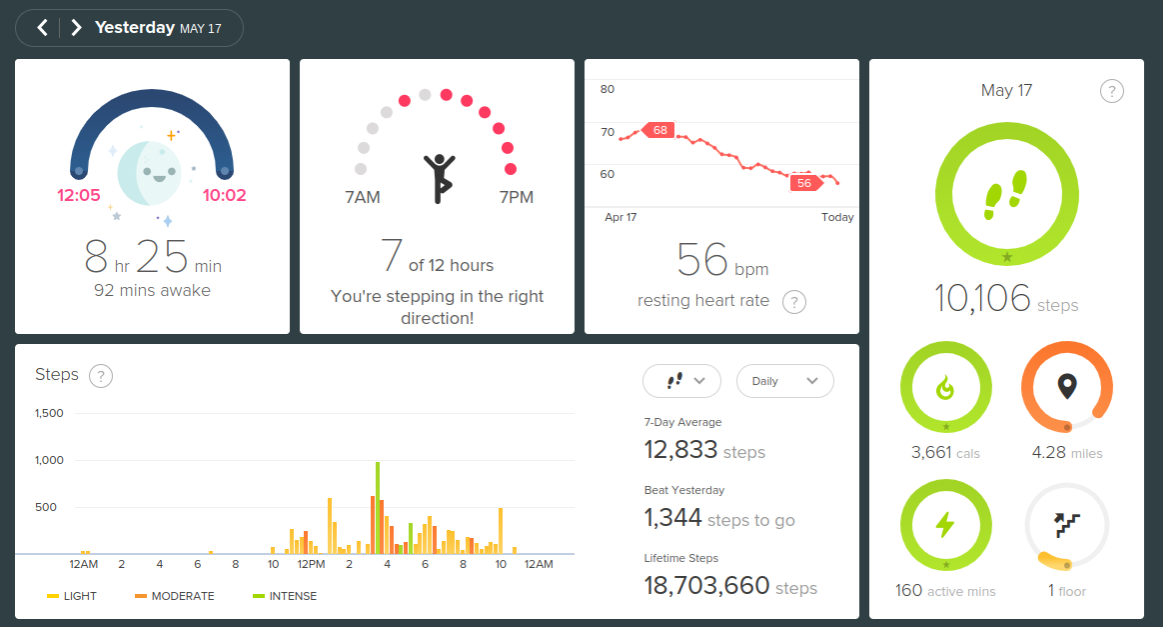Image resolution: width=1163 pixels, height=627 pixels.
Task: Open the footsteps metric selector dropdown
Action: pyautogui.click(x=682, y=381)
